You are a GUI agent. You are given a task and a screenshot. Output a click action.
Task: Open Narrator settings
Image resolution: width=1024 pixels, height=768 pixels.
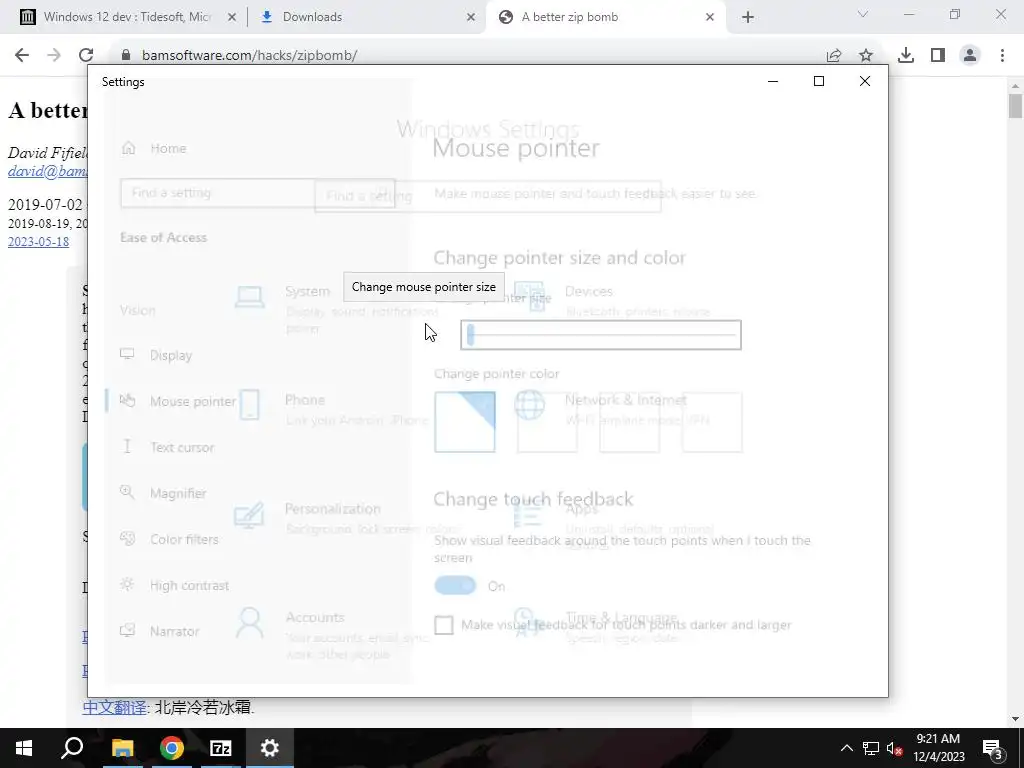click(x=159, y=632)
